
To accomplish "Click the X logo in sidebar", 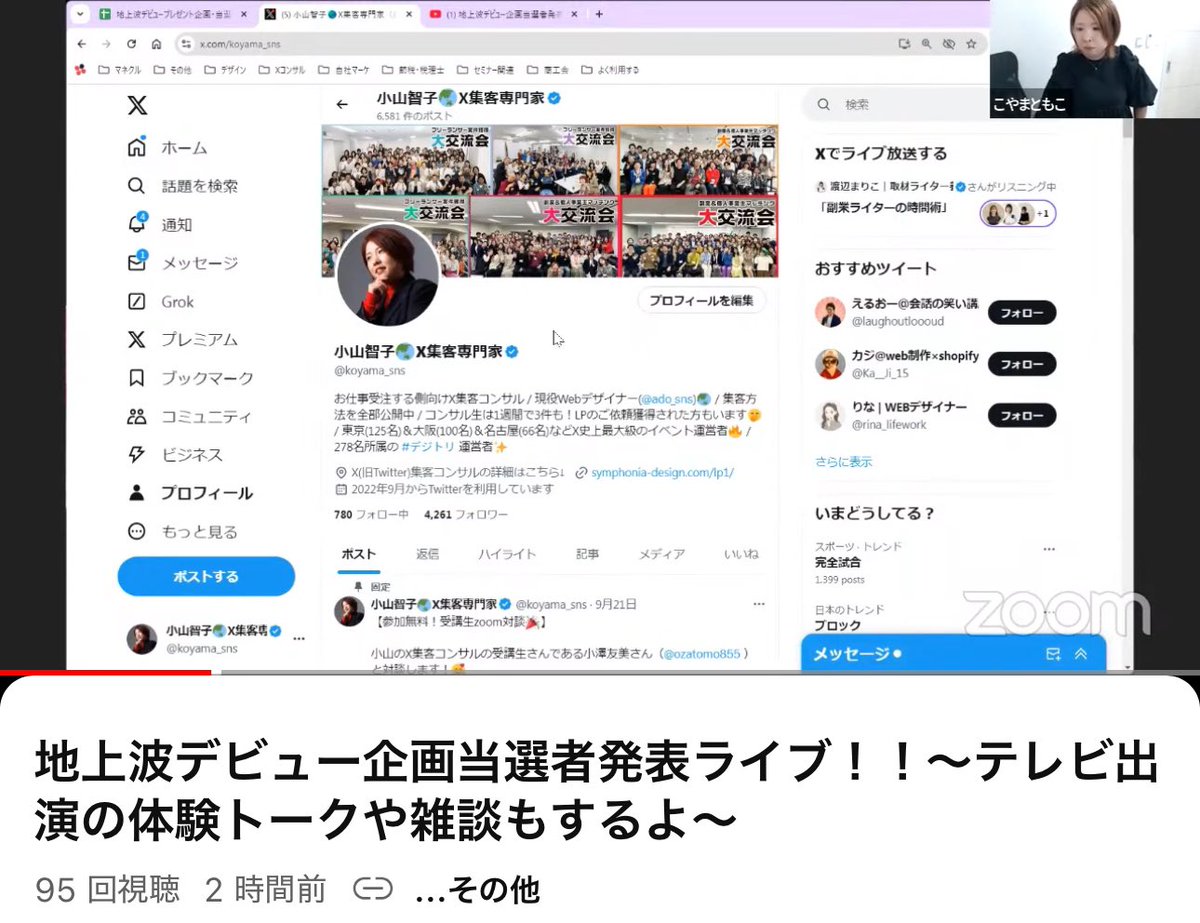I will point(137,106).
